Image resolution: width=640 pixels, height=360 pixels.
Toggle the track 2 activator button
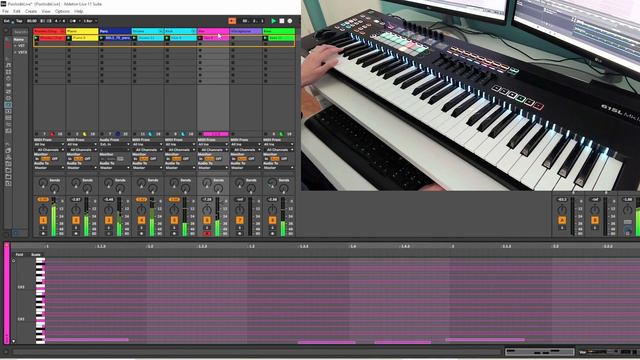[x=76, y=220]
